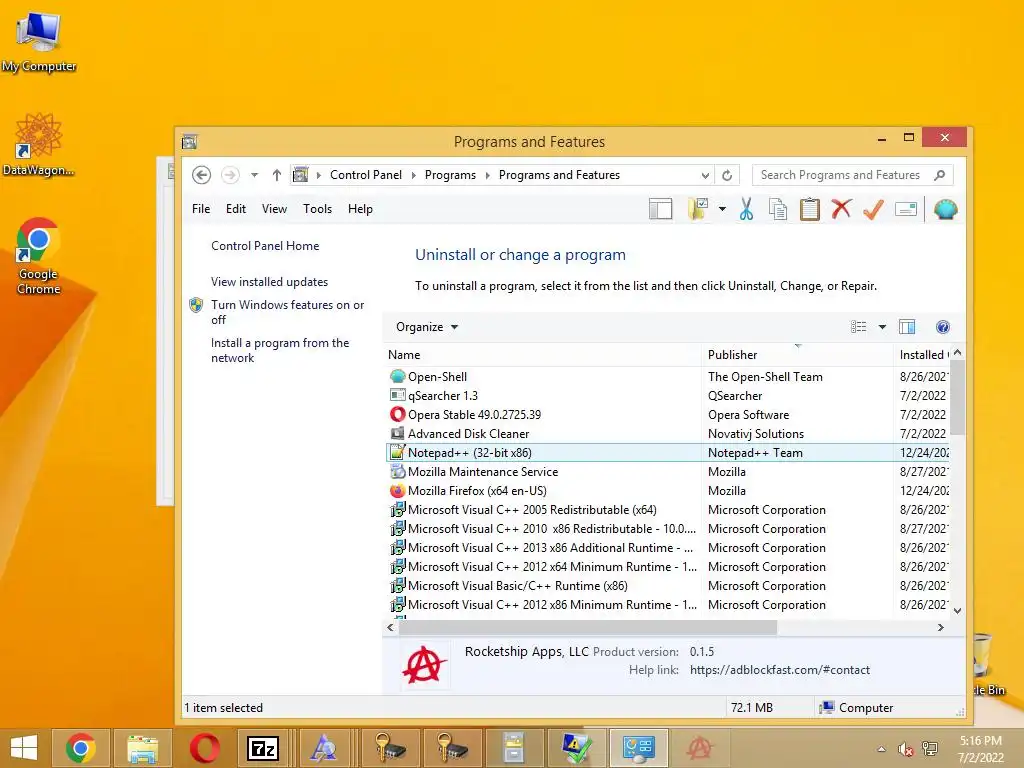The width and height of the screenshot is (1024, 768).
Task: Expand the Control Panel breadcrumb arrow
Action: tap(413, 175)
